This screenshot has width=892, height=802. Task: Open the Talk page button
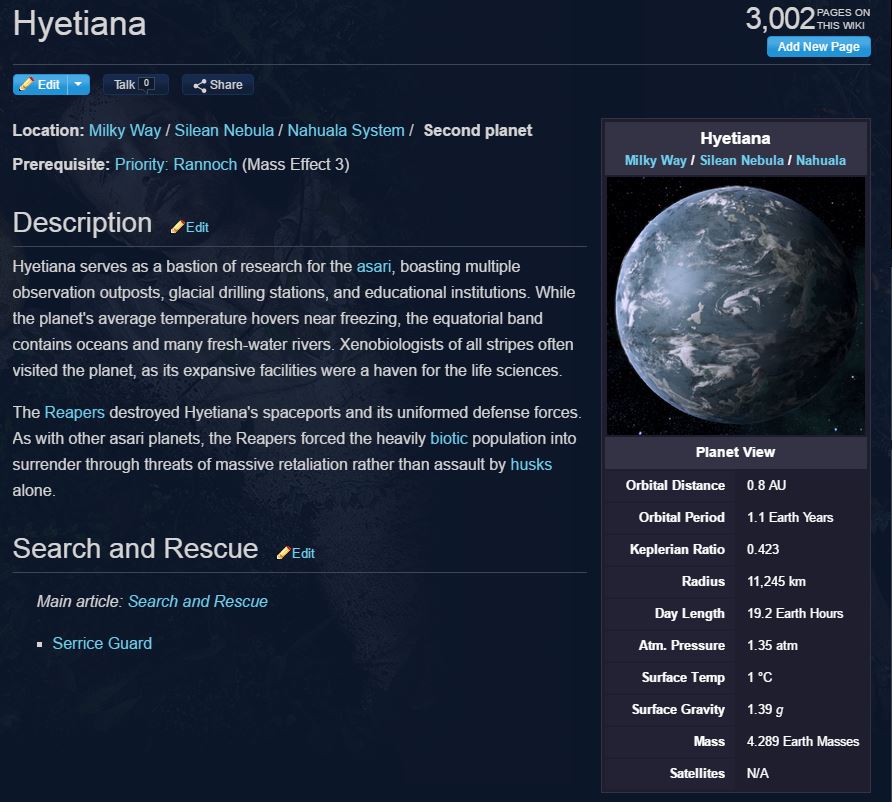tap(135, 85)
